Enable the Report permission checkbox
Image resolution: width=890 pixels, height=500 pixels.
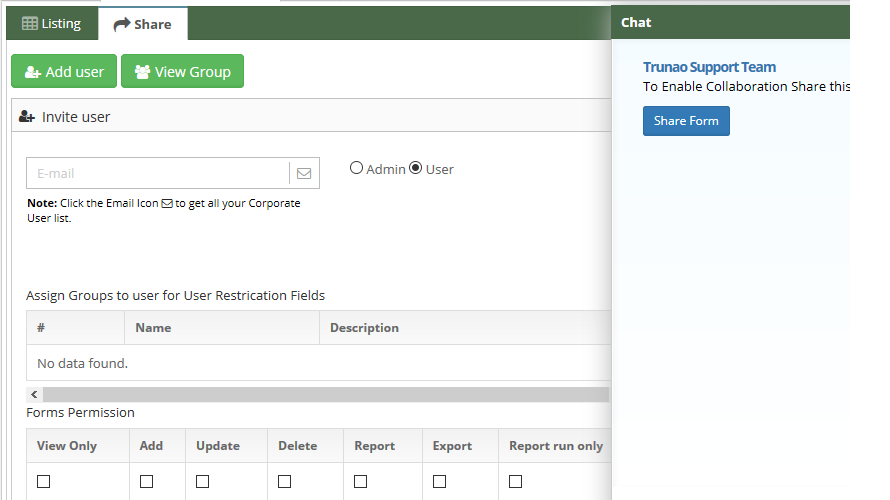pos(360,481)
